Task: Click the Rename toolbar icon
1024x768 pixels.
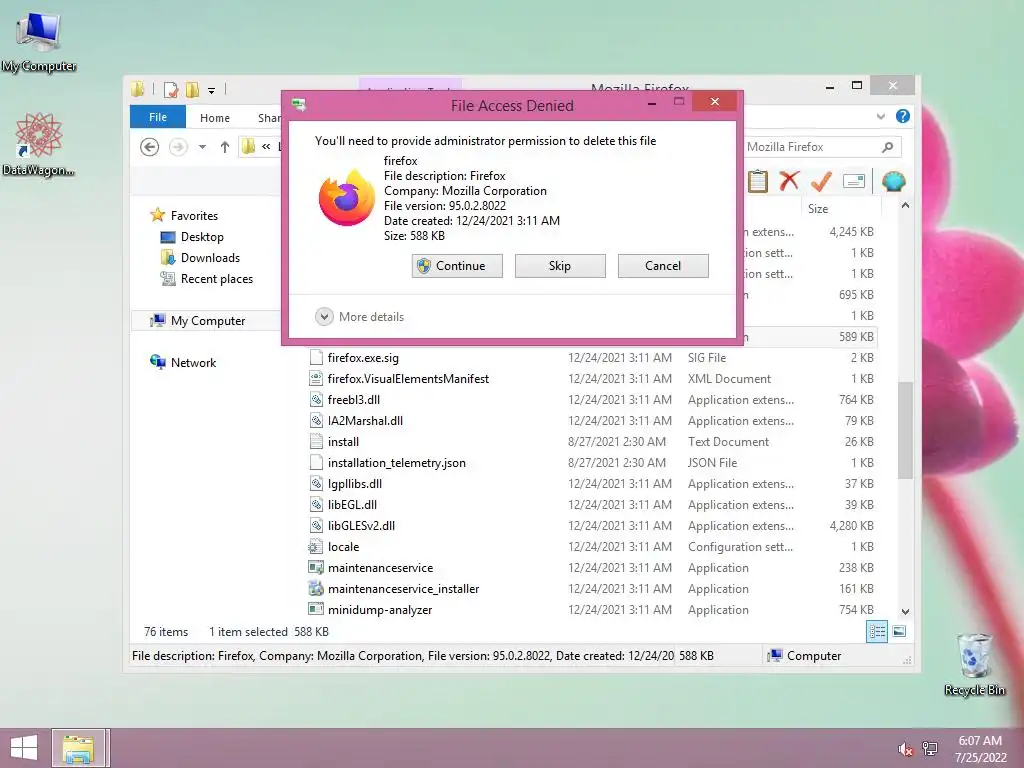Action: pyautogui.click(x=854, y=181)
